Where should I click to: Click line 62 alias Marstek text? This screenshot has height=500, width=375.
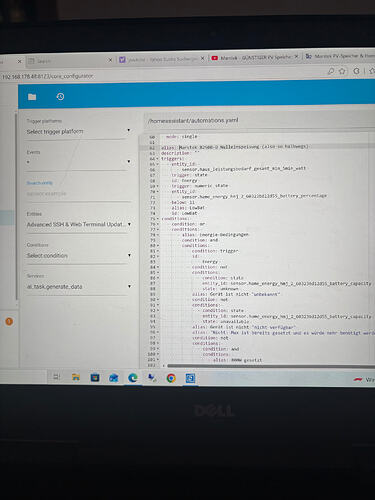tap(235, 146)
